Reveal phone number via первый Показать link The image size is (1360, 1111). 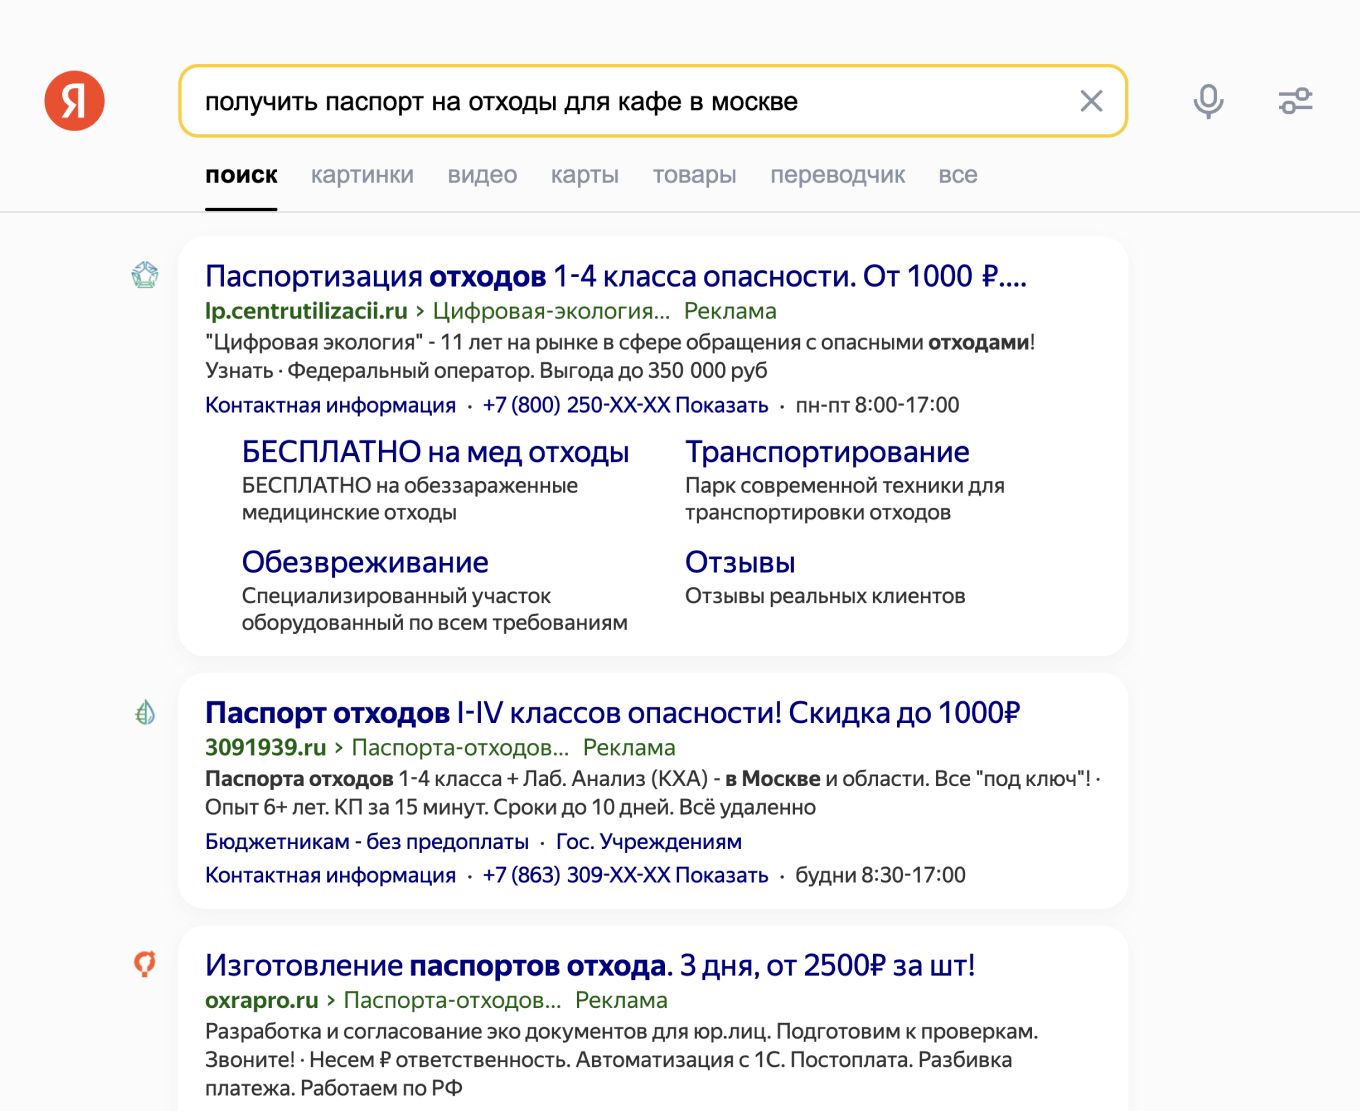(x=722, y=405)
